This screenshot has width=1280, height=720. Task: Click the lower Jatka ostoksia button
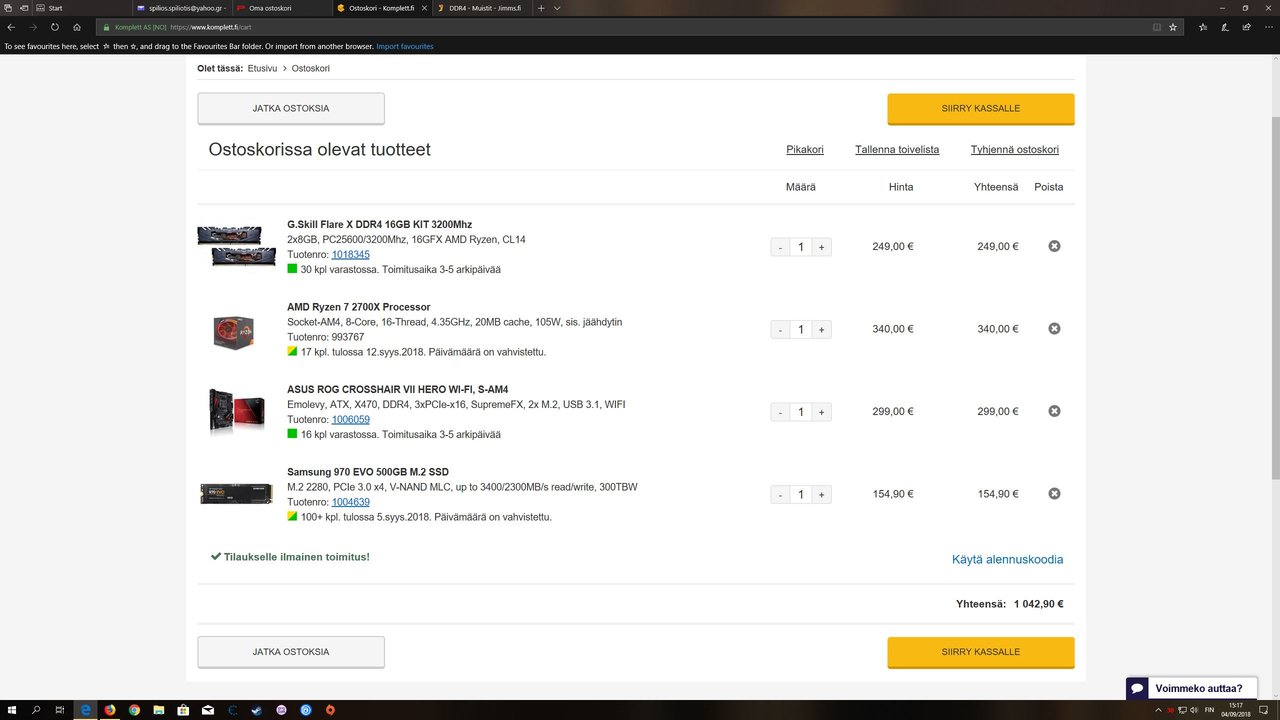click(x=291, y=652)
